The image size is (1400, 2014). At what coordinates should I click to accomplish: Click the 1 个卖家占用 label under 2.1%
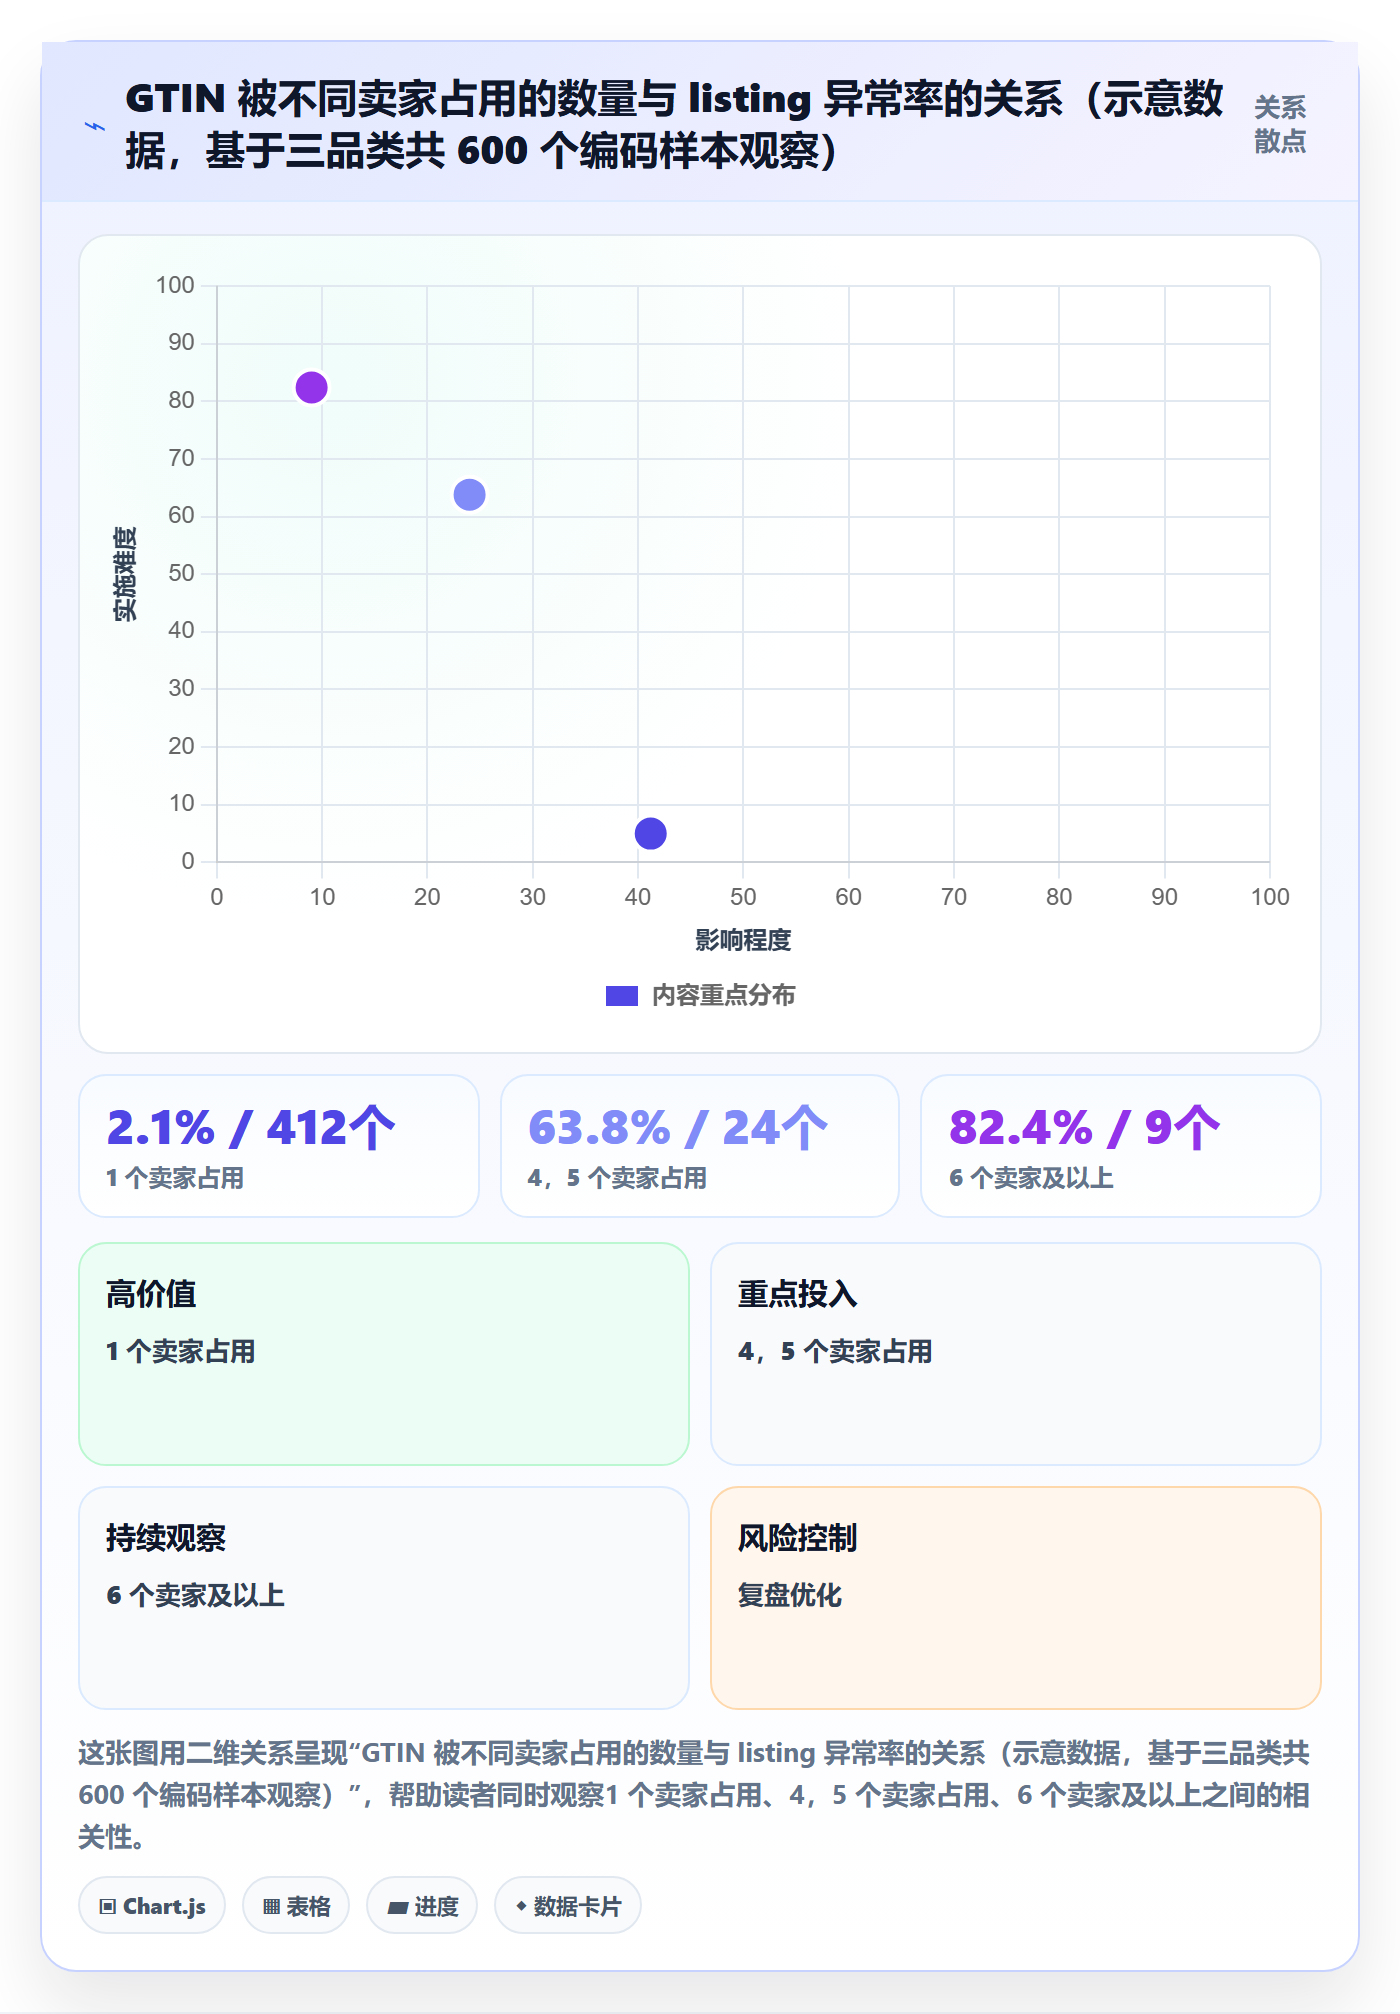click(x=175, y=1178)
